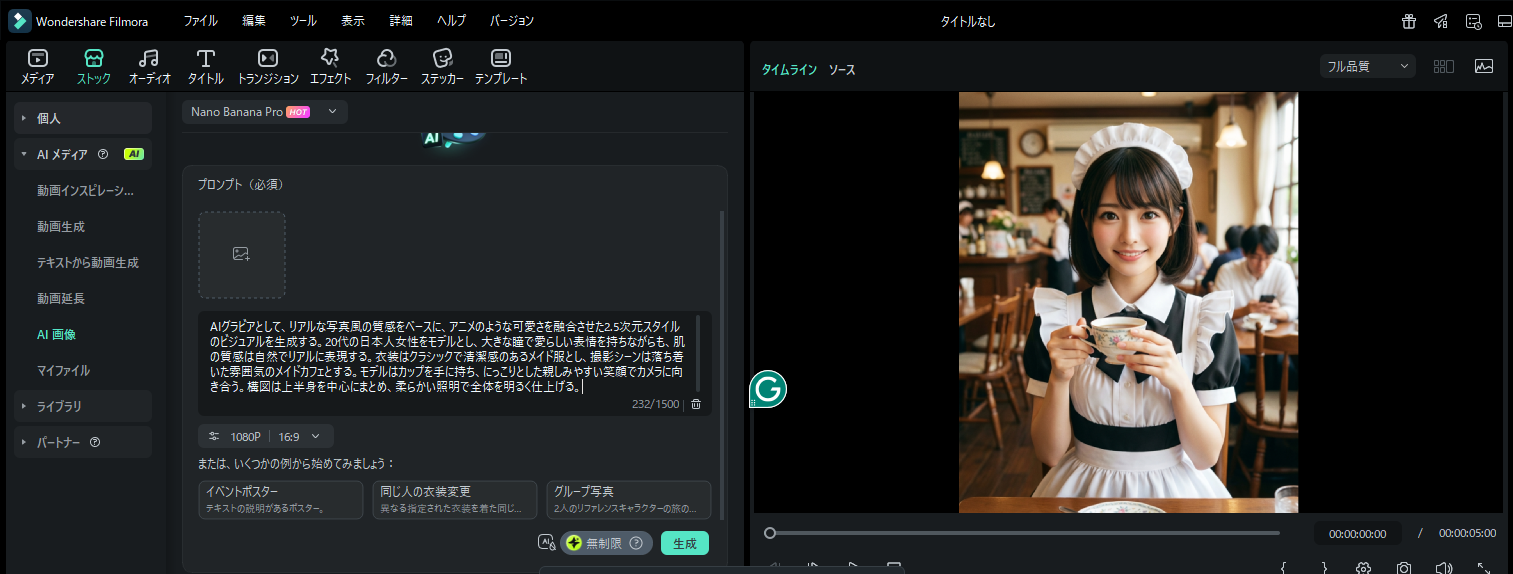
Task: Take a snapshot with the camera icon
Action: click(x=1404, y=567)
